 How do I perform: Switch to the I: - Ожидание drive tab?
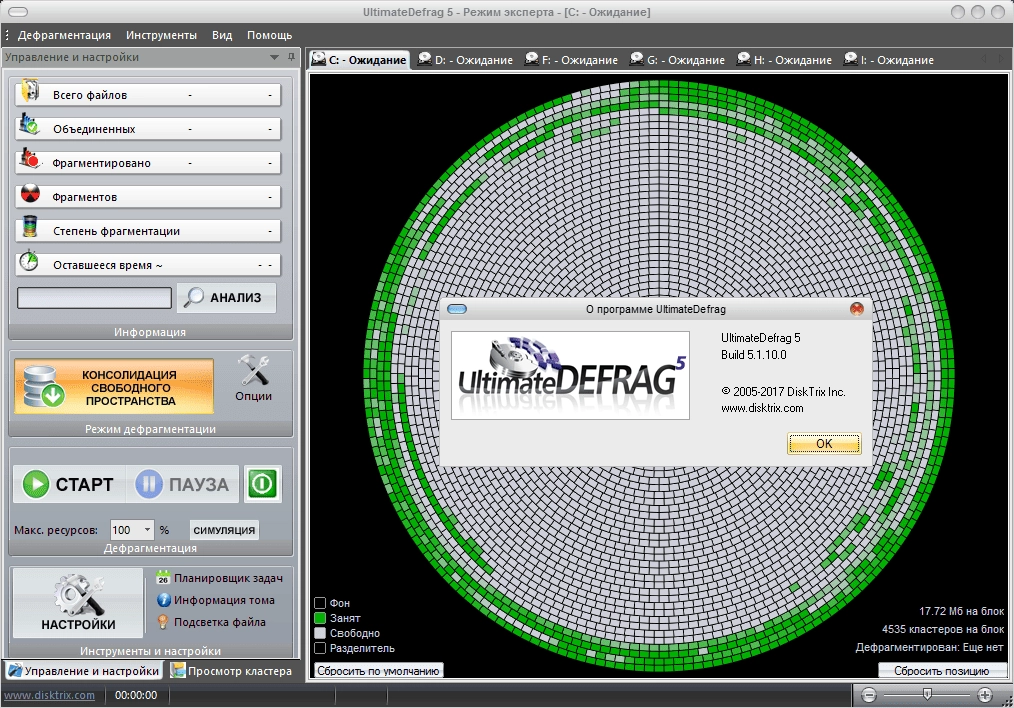(x=889, y=59)
